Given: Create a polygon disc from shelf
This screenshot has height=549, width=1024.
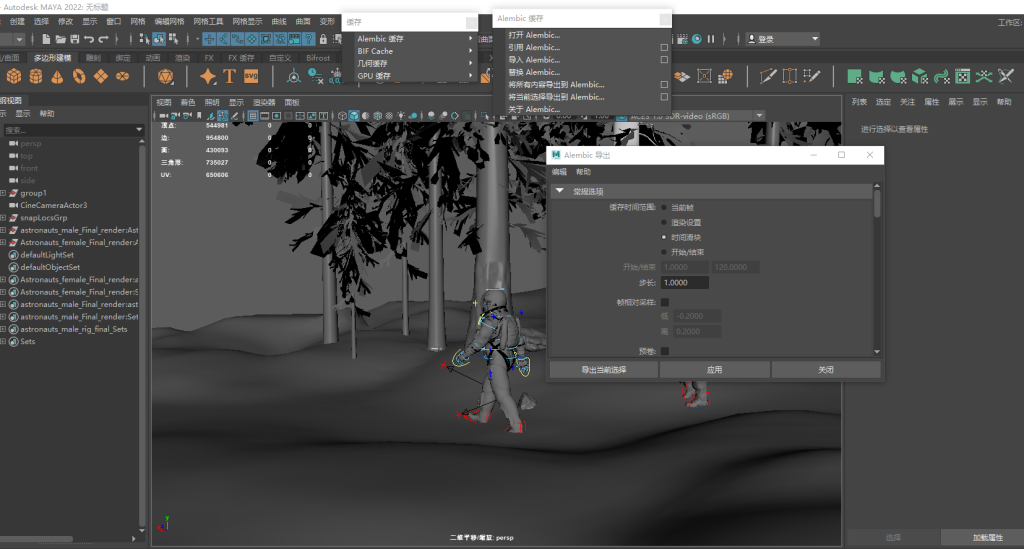Looking at the screenshot, I should tap(122, 76).
